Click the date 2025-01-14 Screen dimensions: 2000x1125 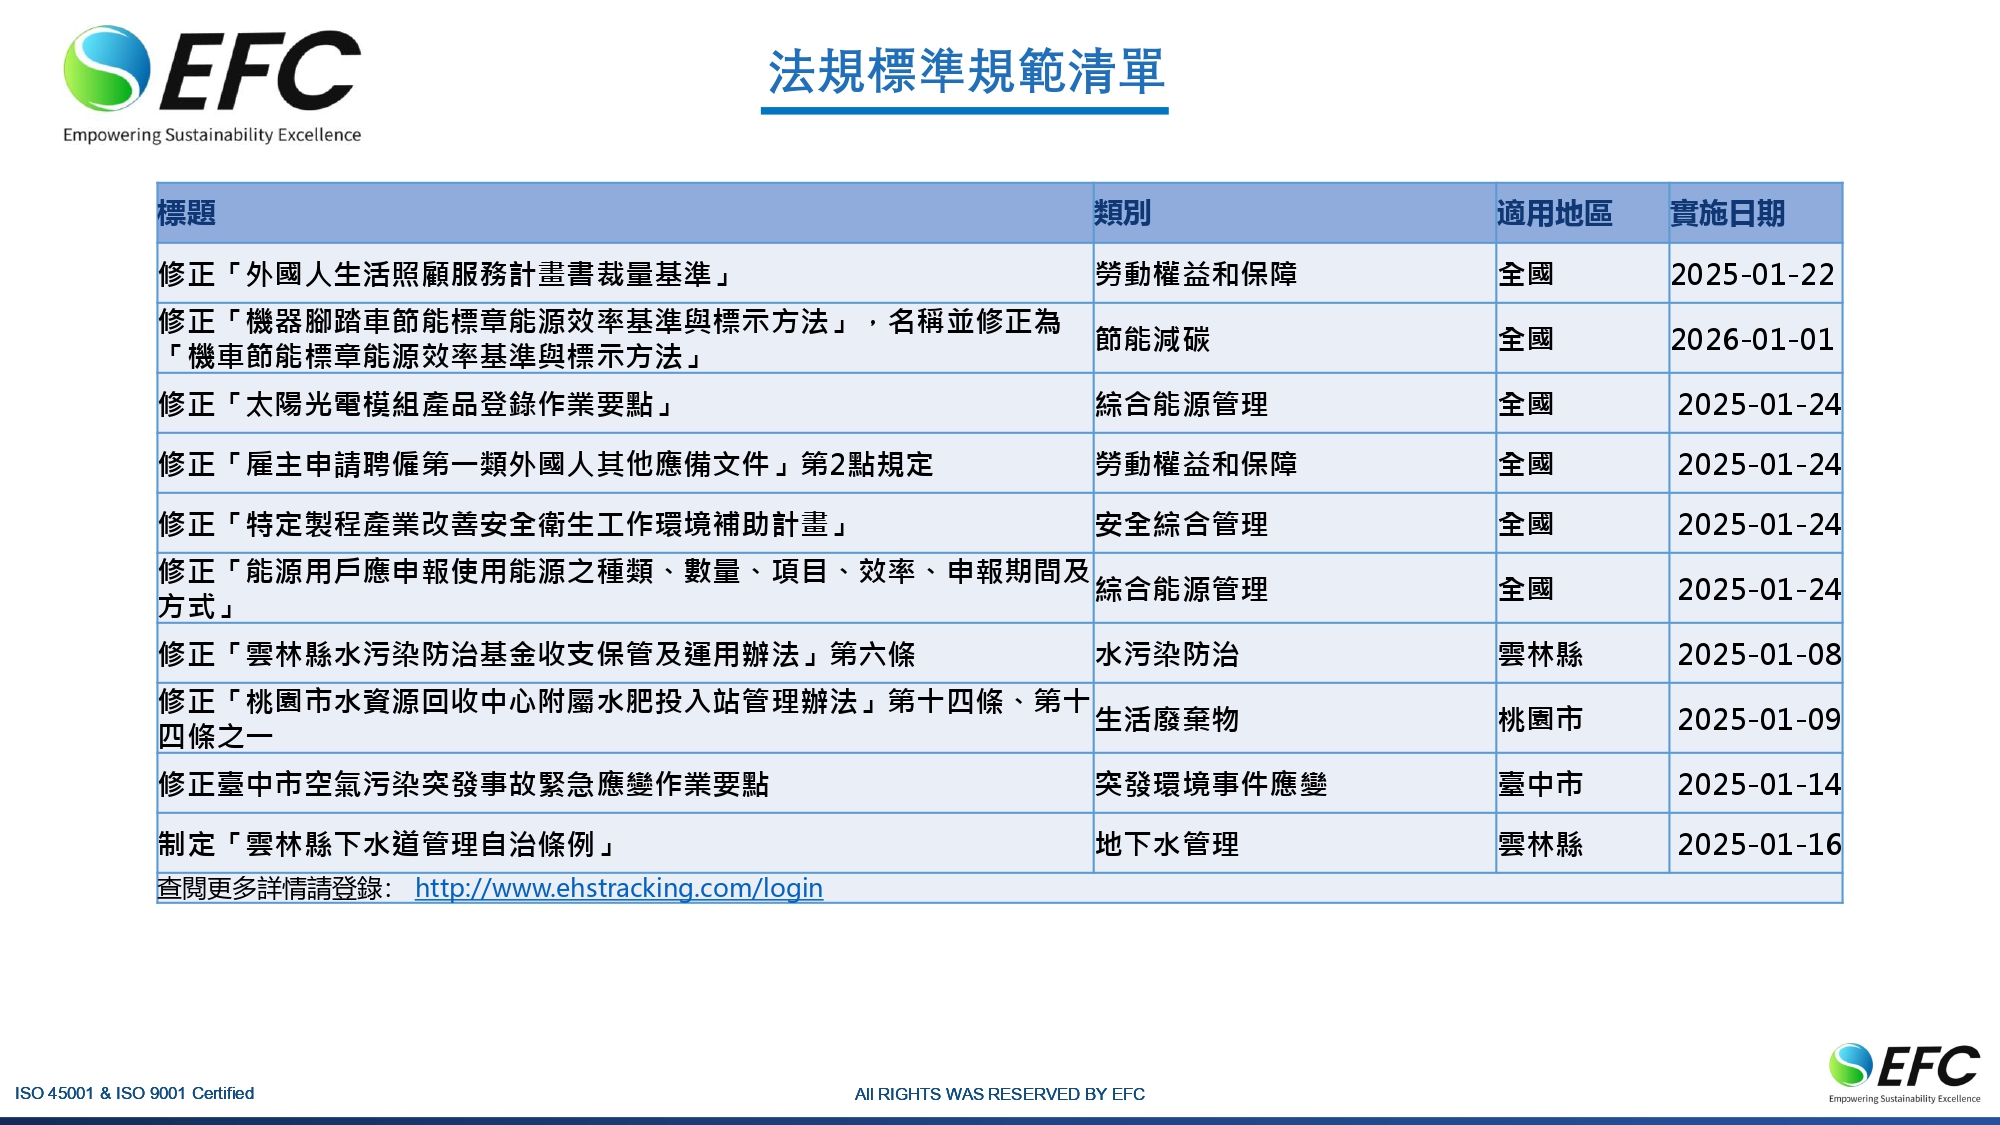click(1759, 784)
